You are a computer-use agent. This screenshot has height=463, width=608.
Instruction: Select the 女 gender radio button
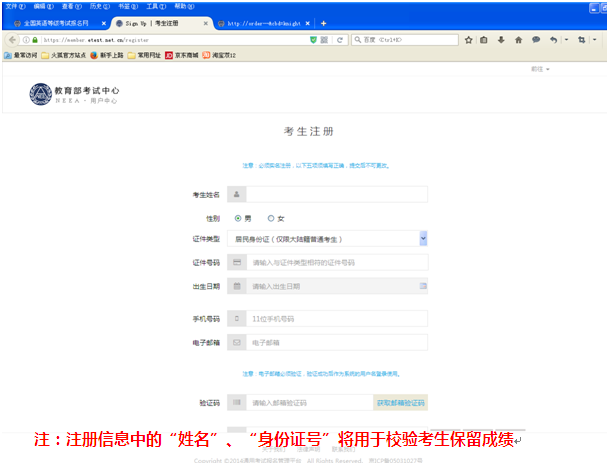270,218
